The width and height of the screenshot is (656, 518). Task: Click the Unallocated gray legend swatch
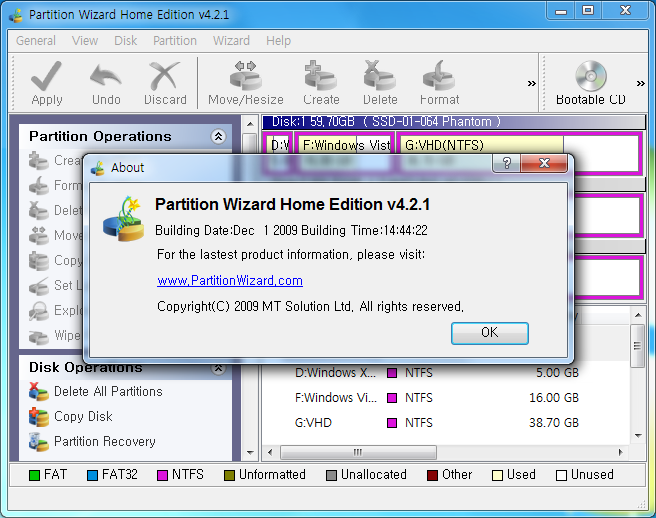tap(331, 475)
